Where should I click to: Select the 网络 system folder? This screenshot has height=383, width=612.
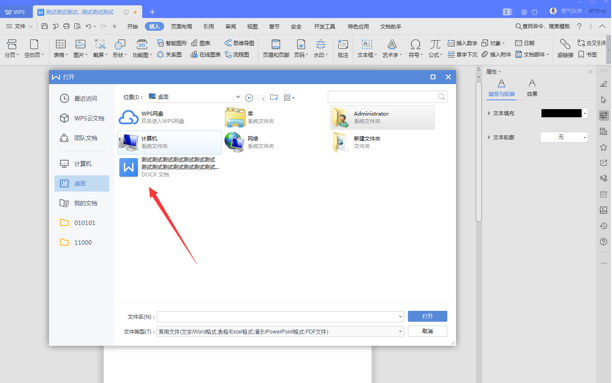(275, 142)
